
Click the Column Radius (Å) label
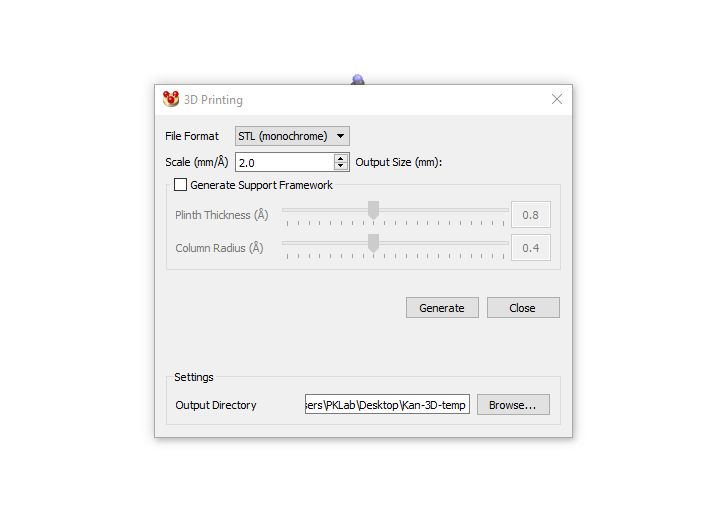219,248
